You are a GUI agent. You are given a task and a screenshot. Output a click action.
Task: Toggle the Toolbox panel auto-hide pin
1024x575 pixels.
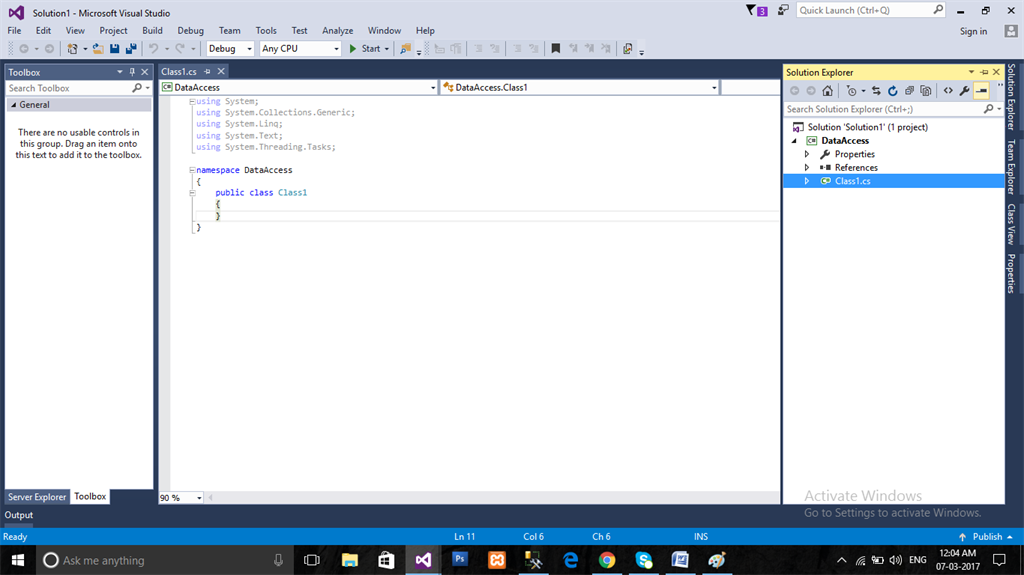click(132, 72)
